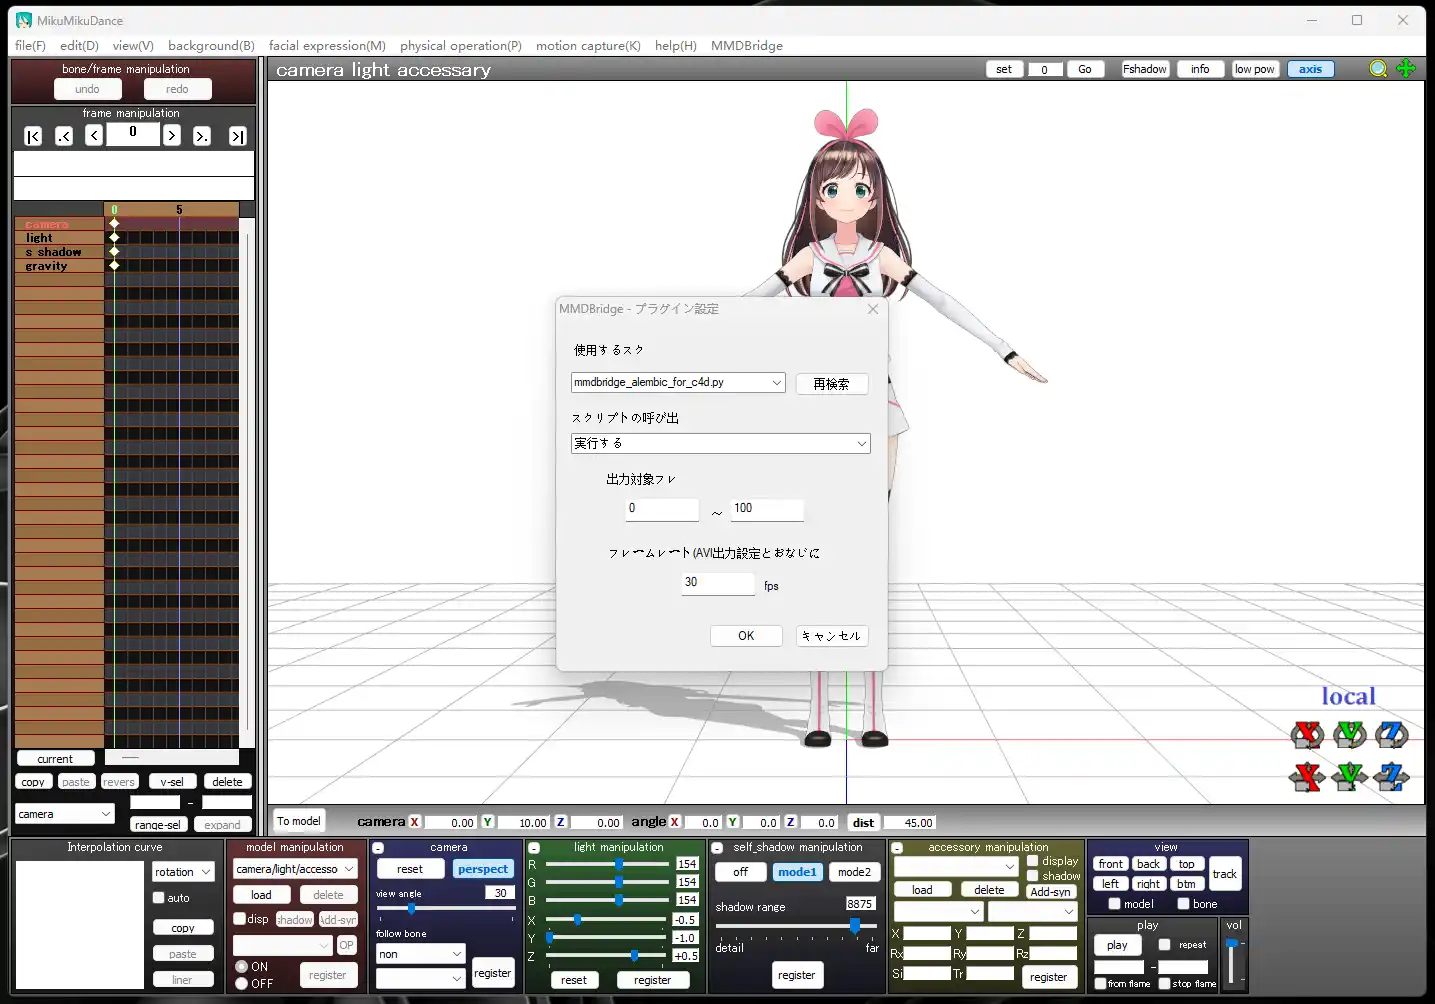1435x1004 pixels.
Task: Go to next keyframe arrow button
Action: (202, 136)
